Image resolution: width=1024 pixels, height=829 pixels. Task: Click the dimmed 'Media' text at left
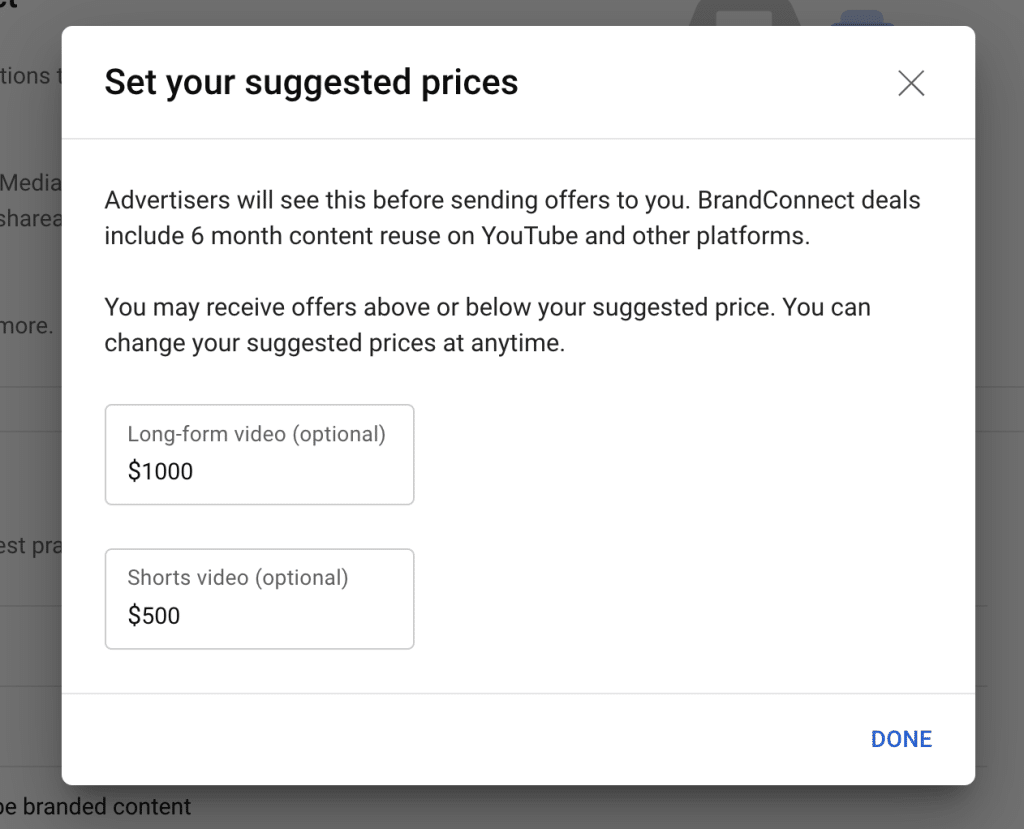[x=30, y=183]
